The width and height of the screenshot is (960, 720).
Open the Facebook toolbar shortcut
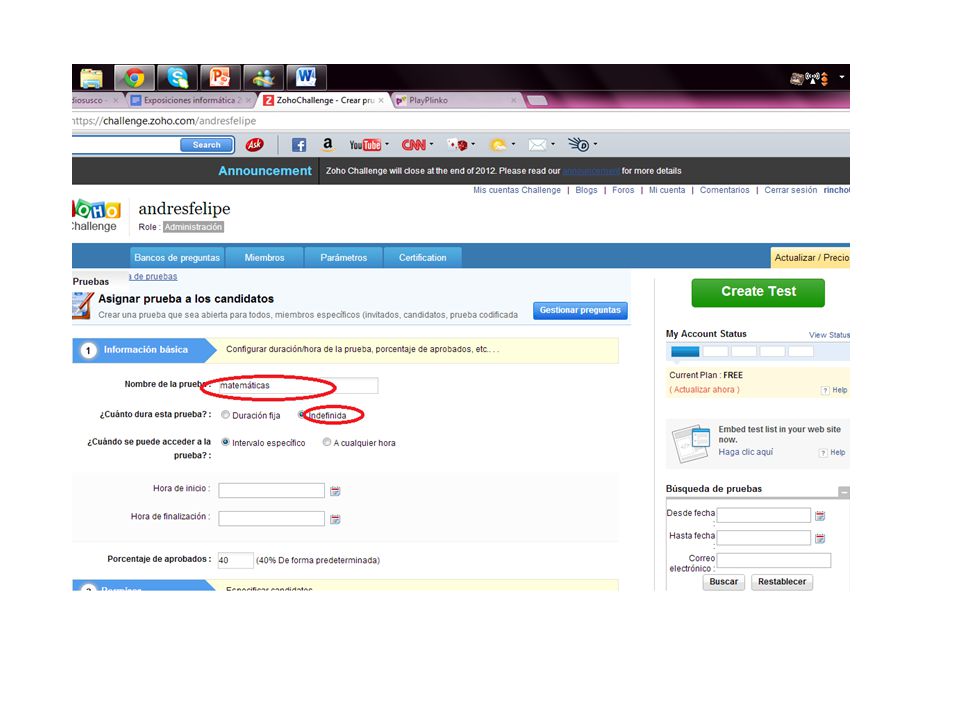(299, 145)
